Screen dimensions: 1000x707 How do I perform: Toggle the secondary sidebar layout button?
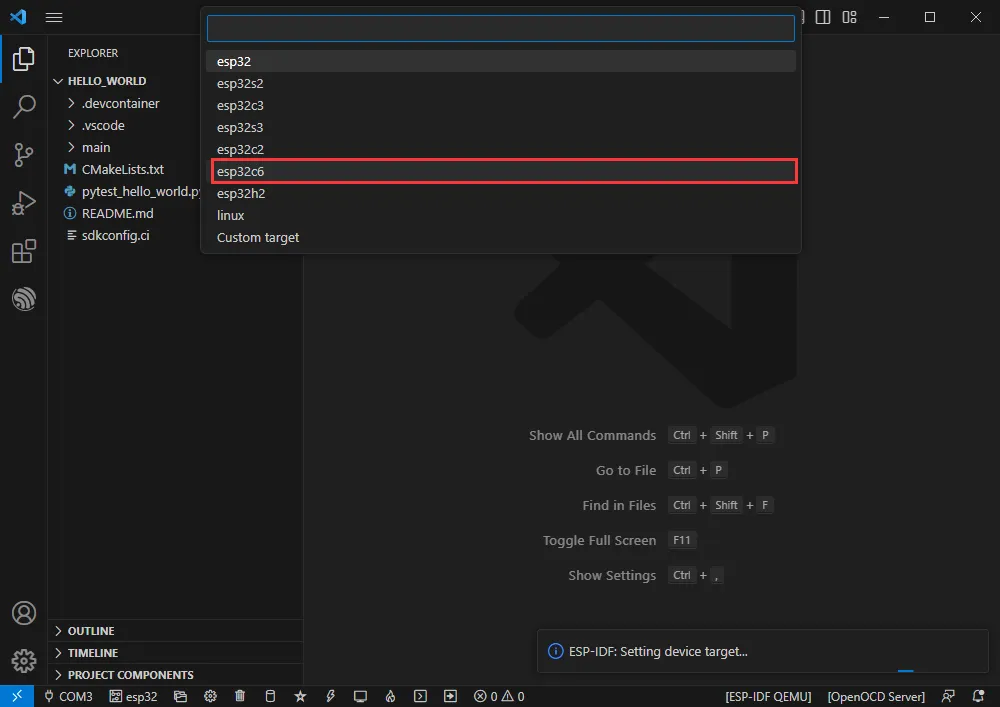coord(823,17)
